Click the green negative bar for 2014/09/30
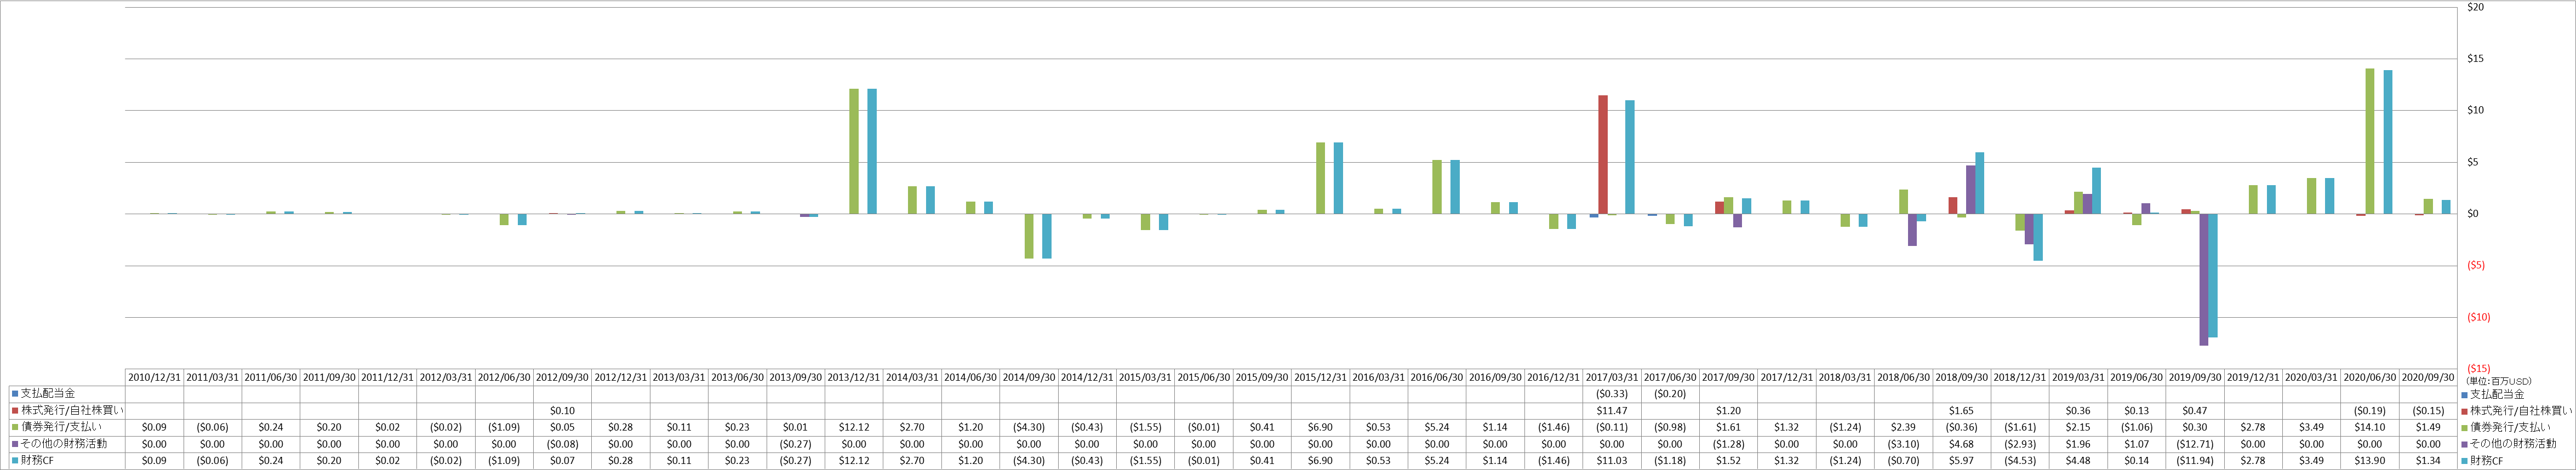This screenshot has height=470, width=2576. [x=1029, y=236]
